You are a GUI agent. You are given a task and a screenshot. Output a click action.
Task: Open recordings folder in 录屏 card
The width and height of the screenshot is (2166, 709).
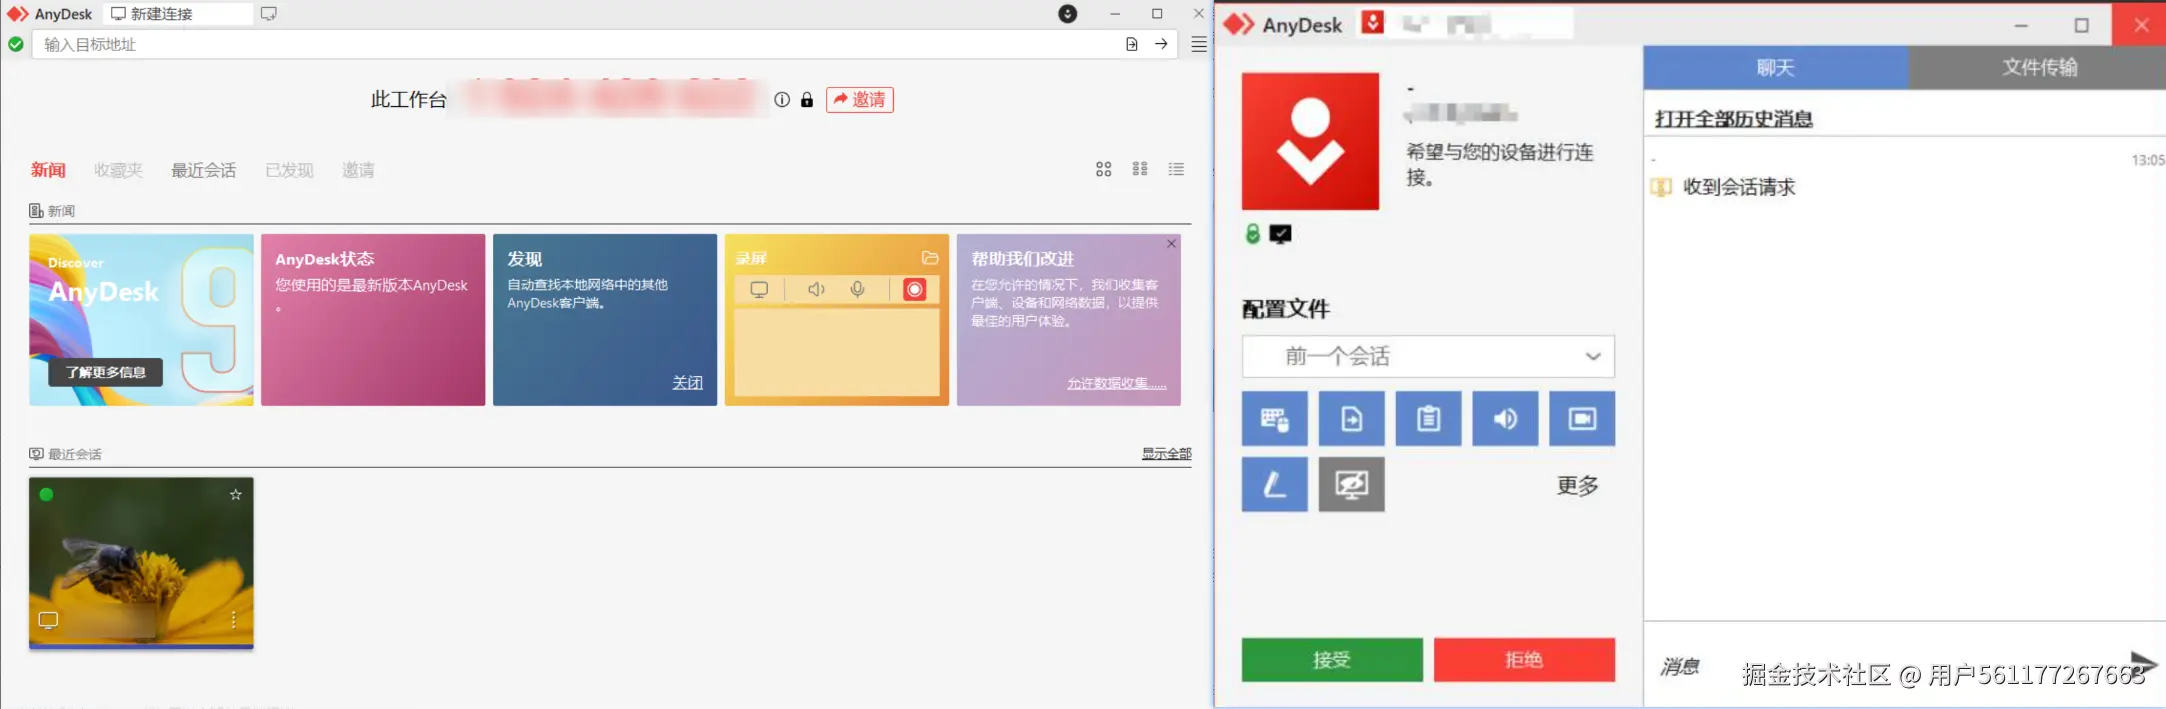point(930,258)
